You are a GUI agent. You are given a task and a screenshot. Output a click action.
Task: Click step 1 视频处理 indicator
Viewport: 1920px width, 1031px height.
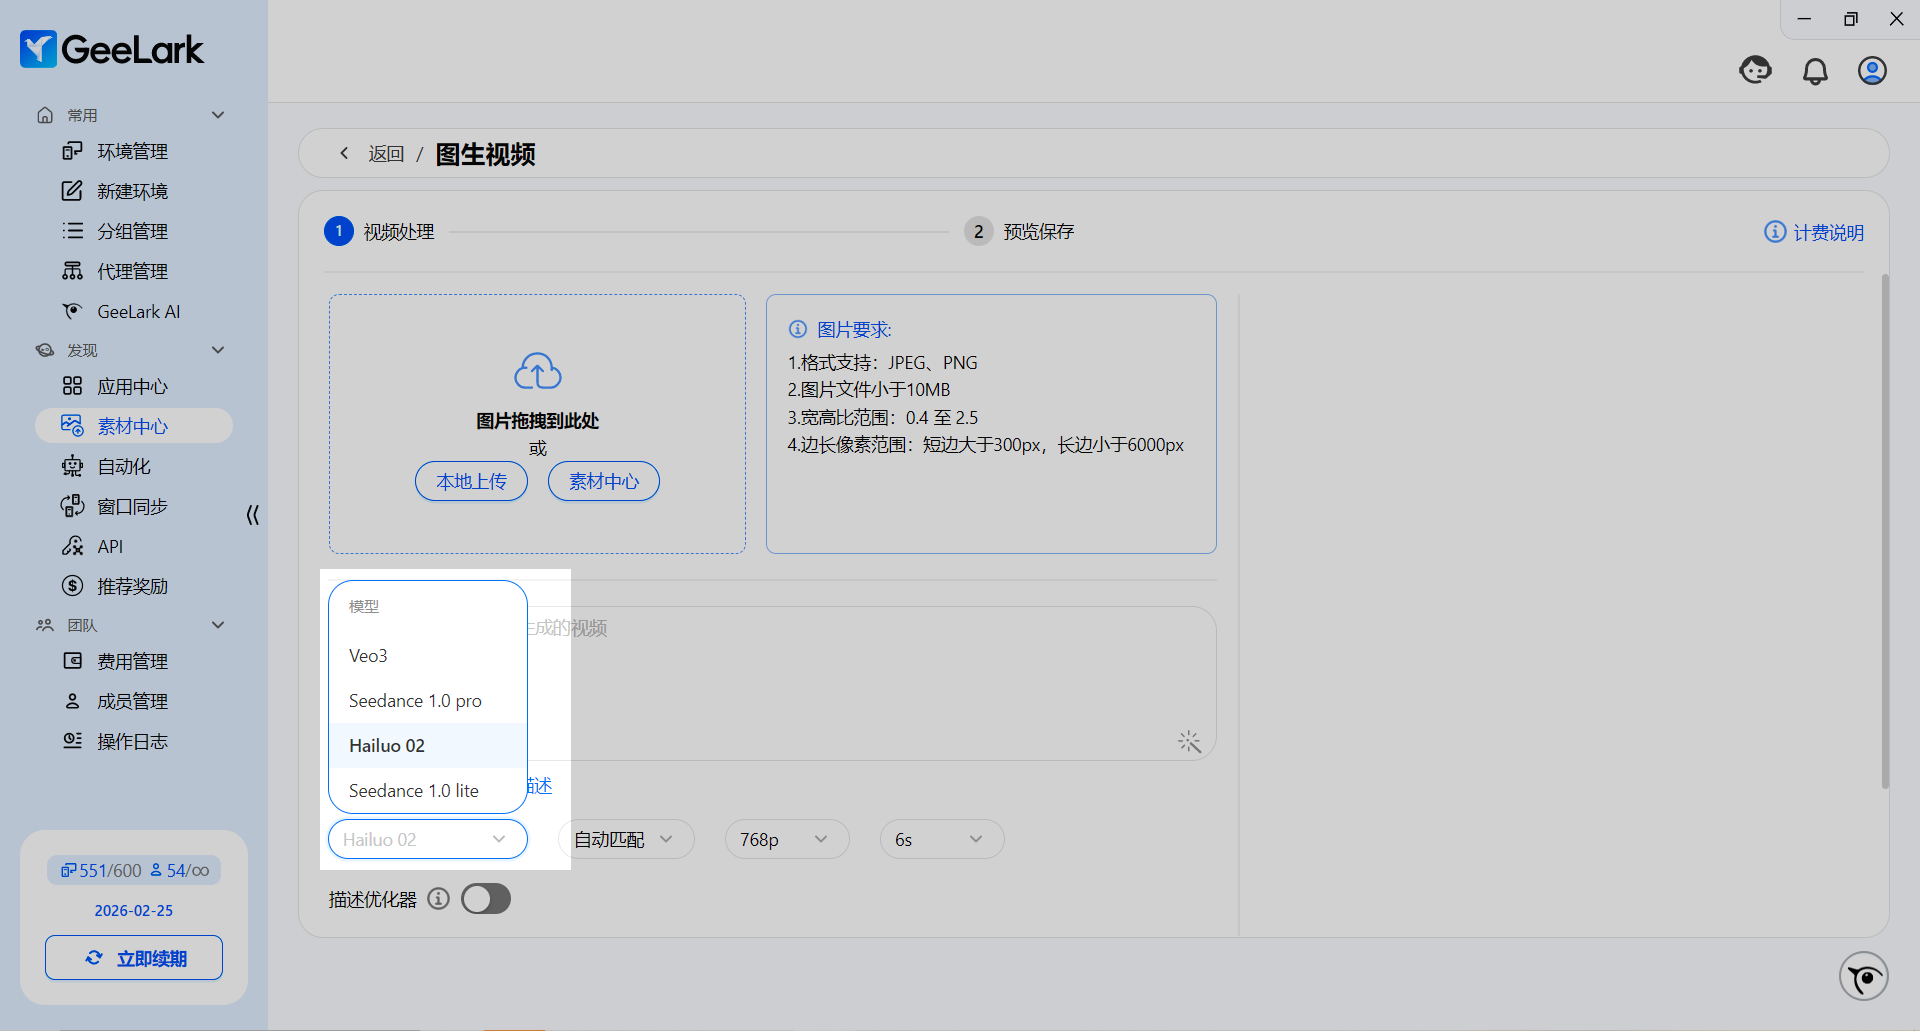[x=379, y=231]
